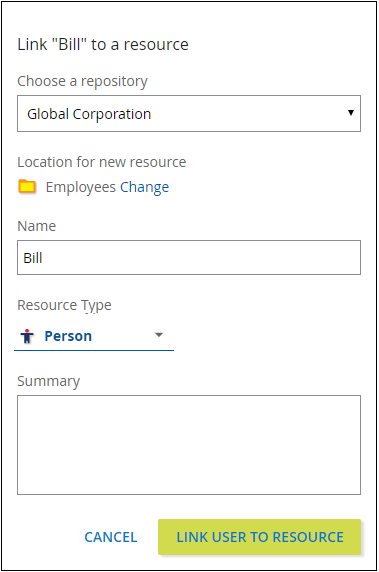Click the Global Corporation text in repository box
The image size is (379, 572).
tap(89, 114)
